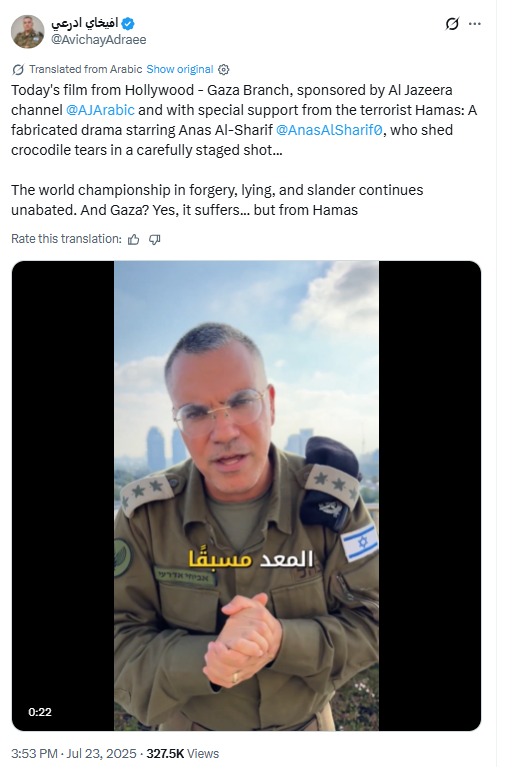Show original Arabic text

tap(180, 69)
